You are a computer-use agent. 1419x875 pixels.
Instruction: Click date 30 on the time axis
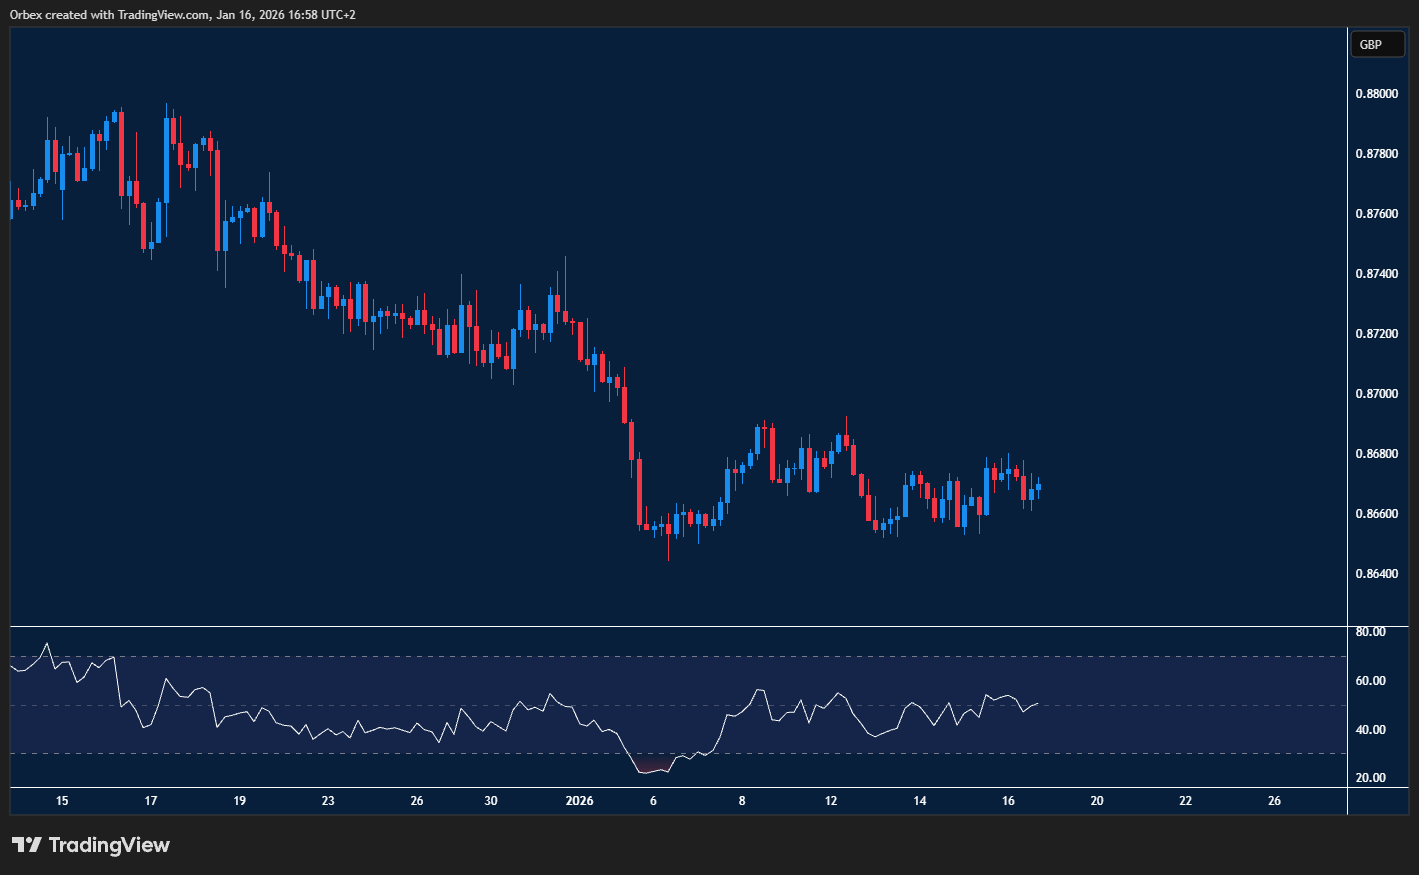(x=490, y=801)
